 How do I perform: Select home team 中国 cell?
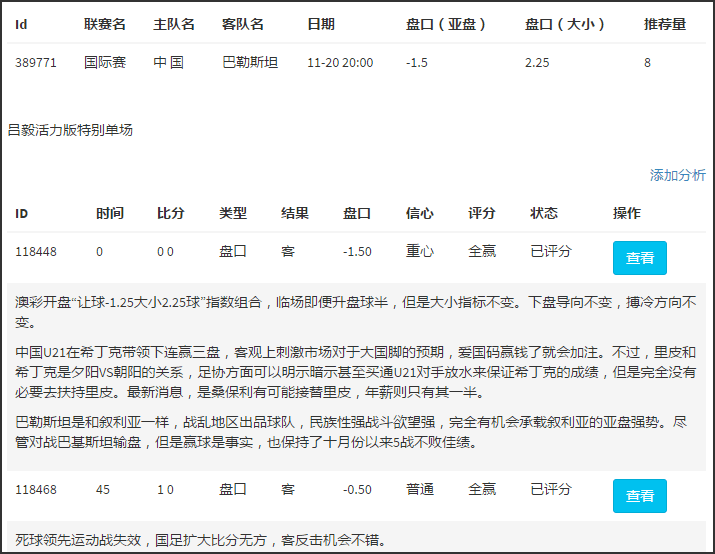tap(168, 62)
